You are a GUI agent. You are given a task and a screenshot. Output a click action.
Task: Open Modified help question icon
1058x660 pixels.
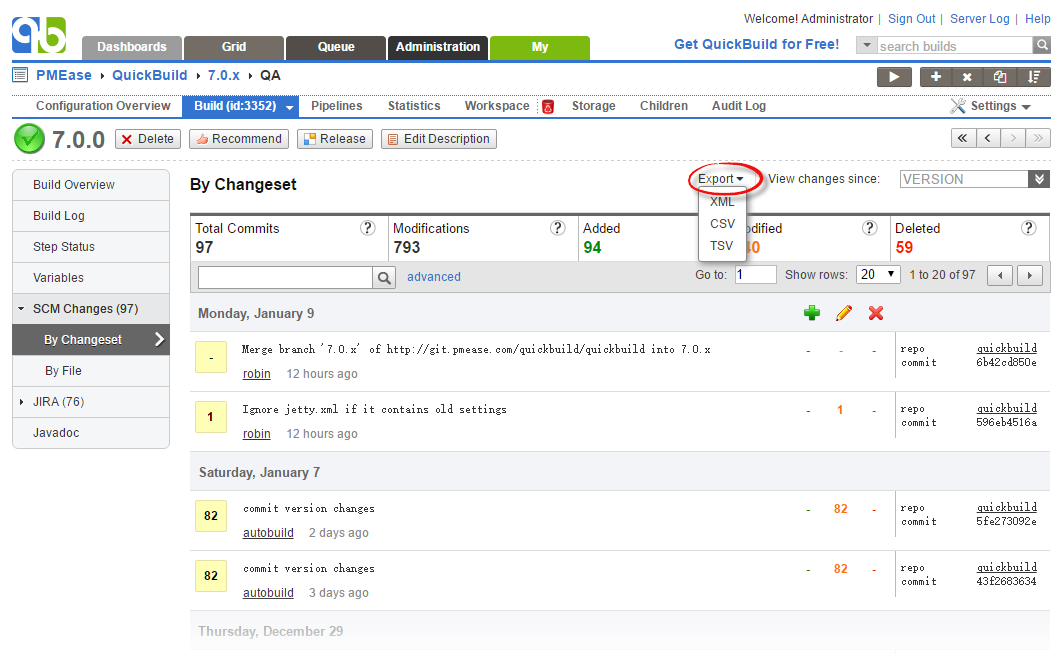click(870, 228)
